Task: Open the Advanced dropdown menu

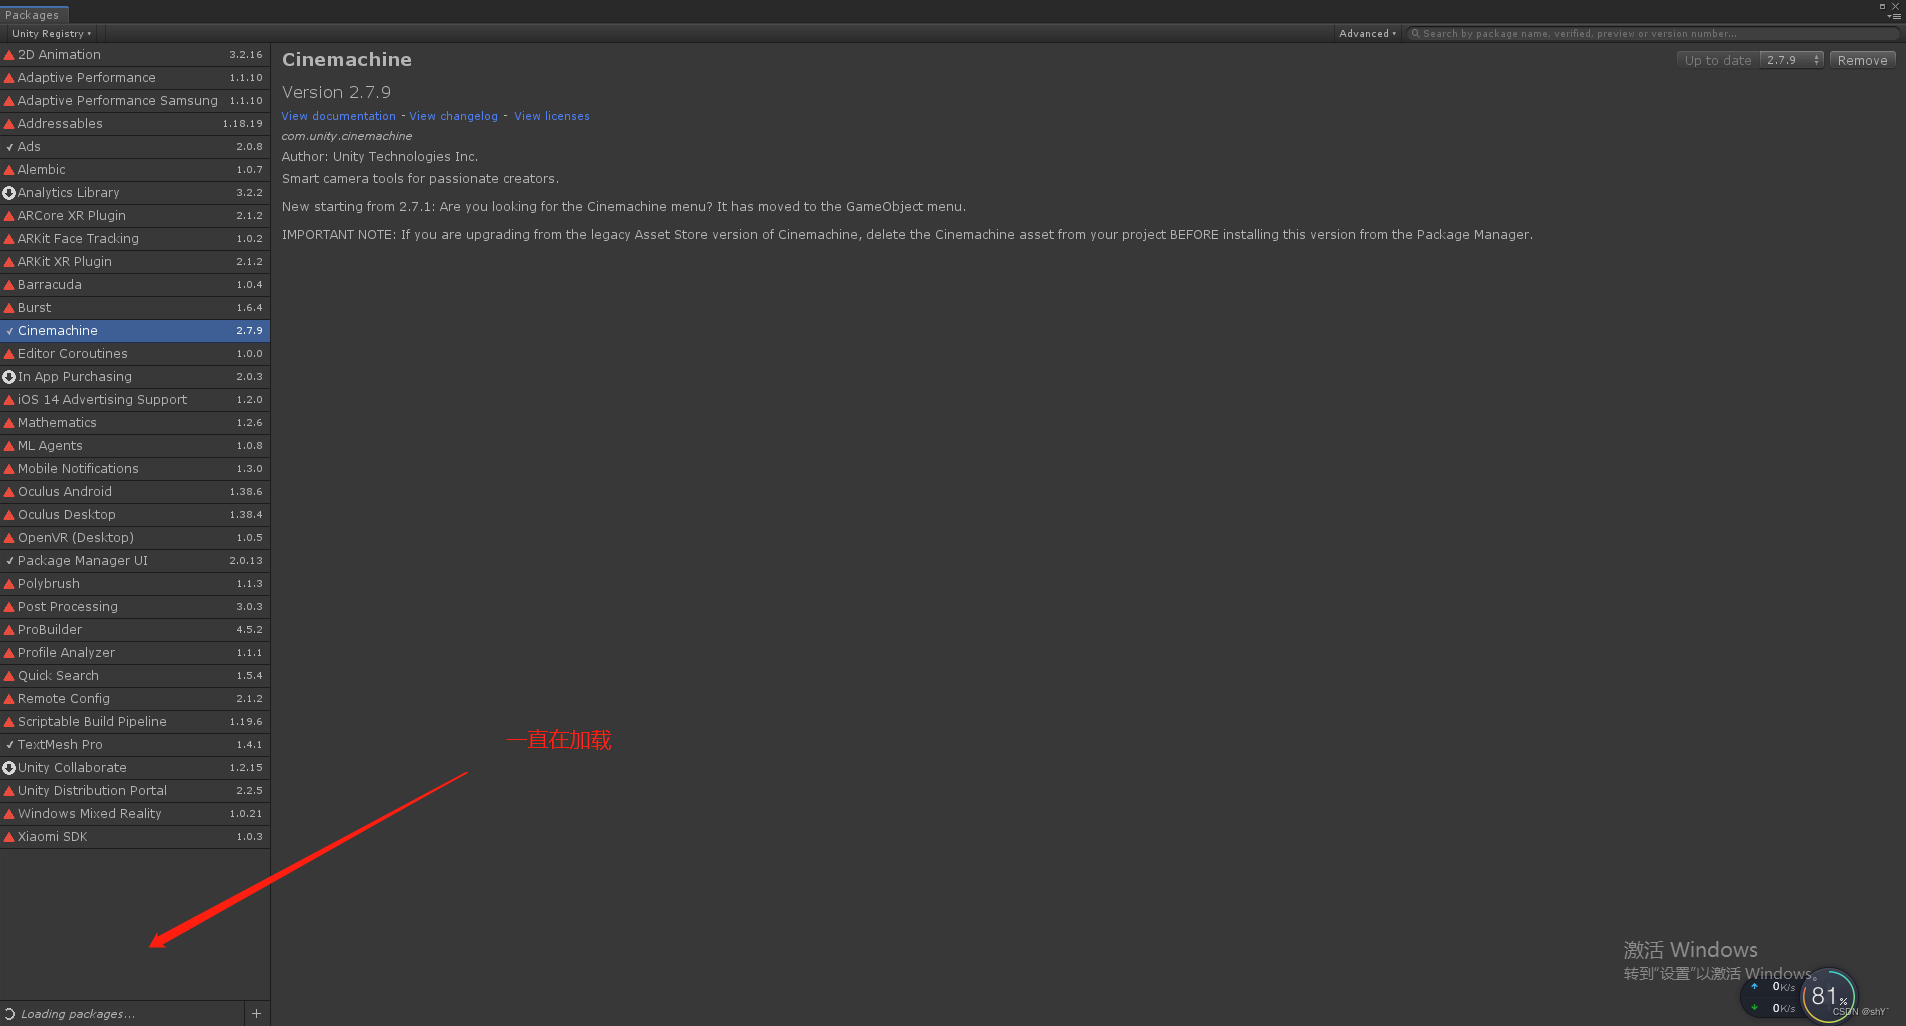Action: [1366, 33]
